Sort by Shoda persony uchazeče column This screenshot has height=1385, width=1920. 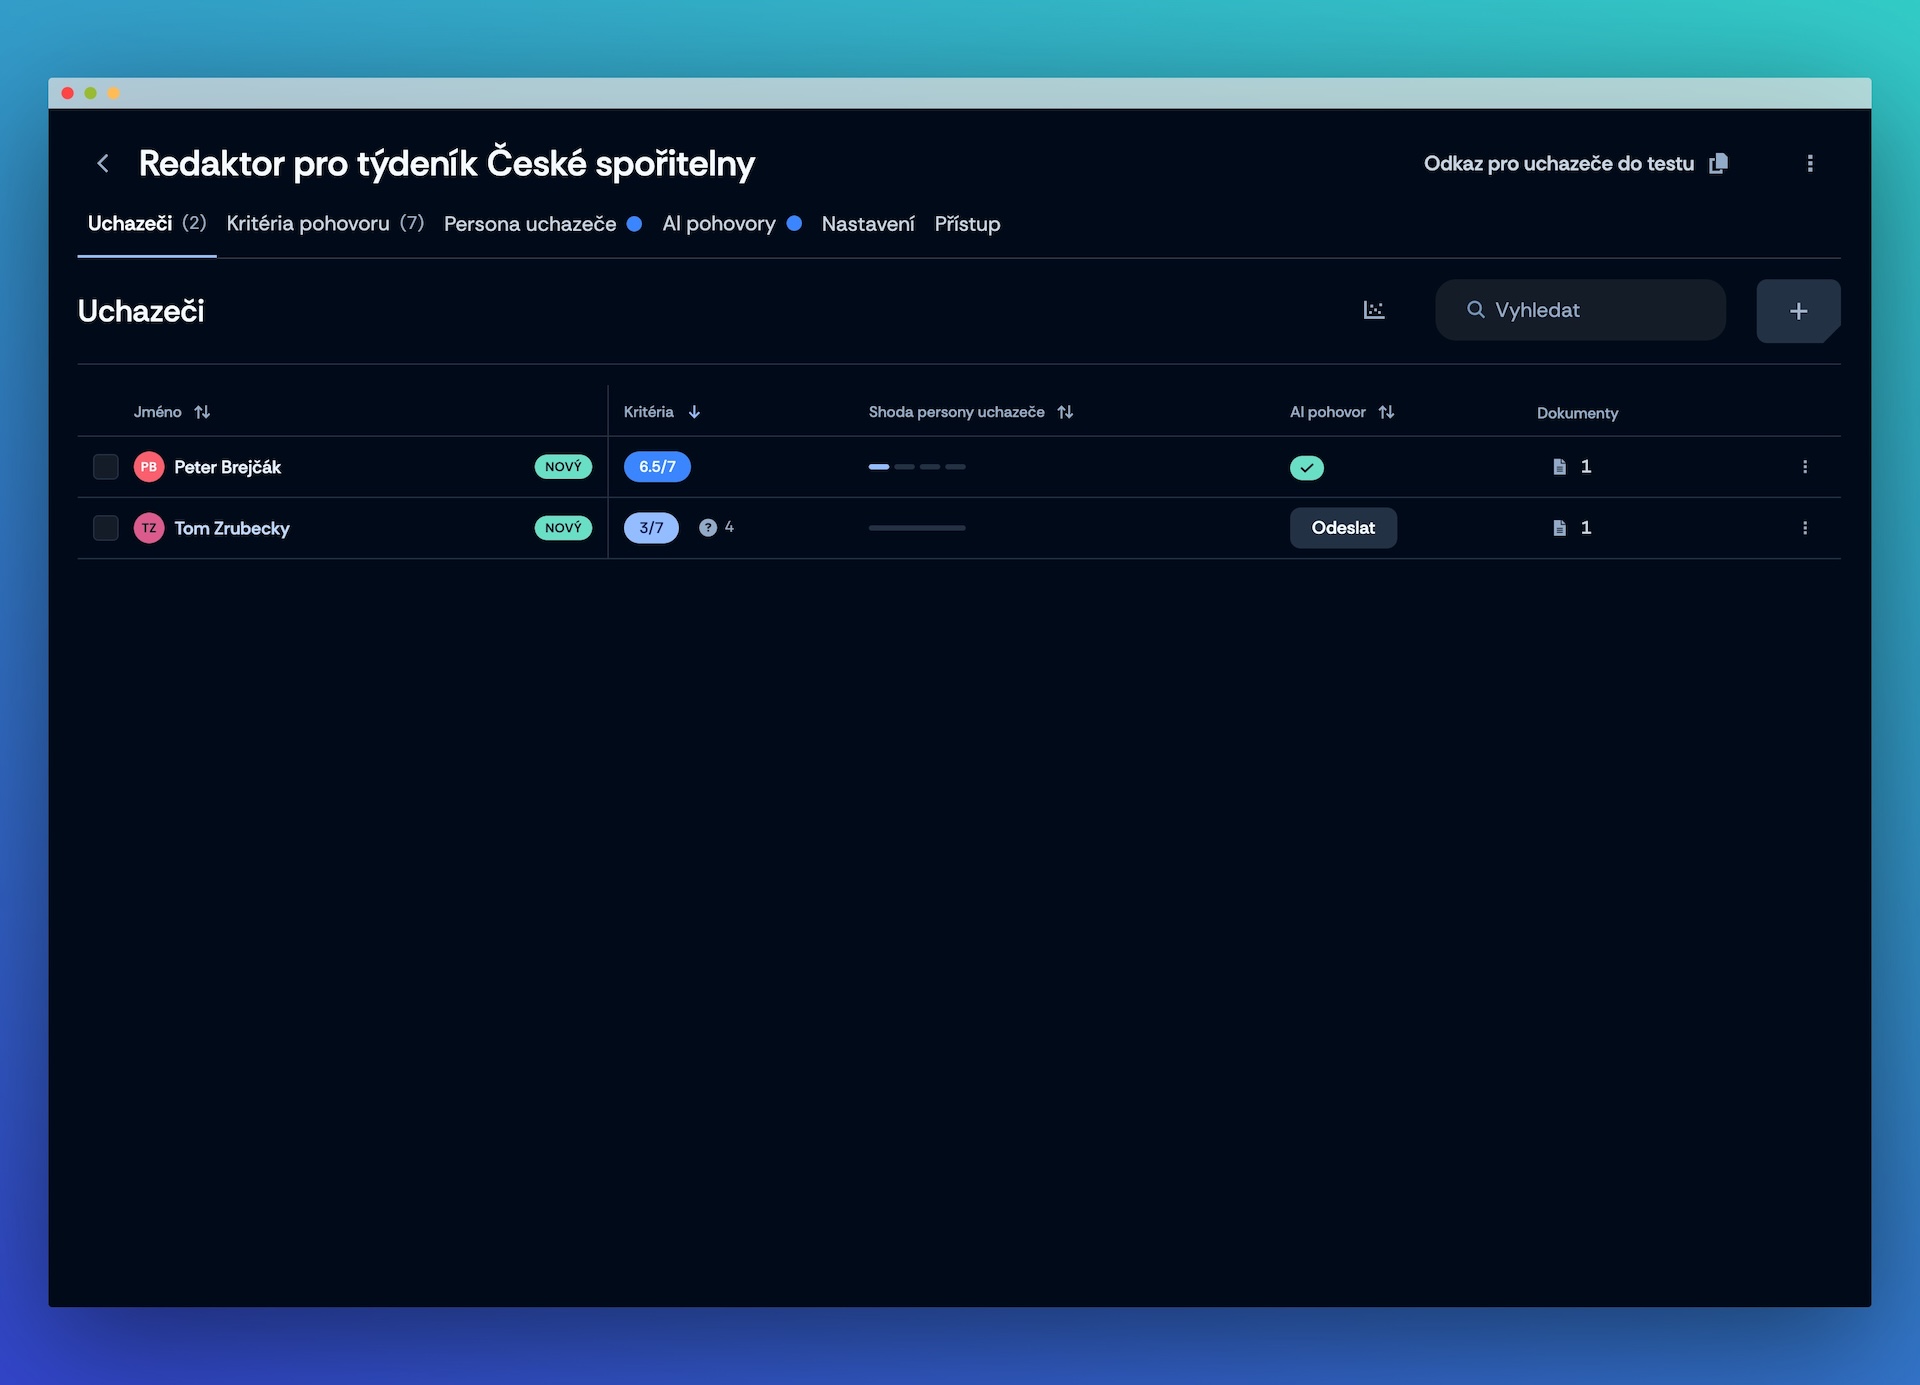click(x=1065, y=412)
